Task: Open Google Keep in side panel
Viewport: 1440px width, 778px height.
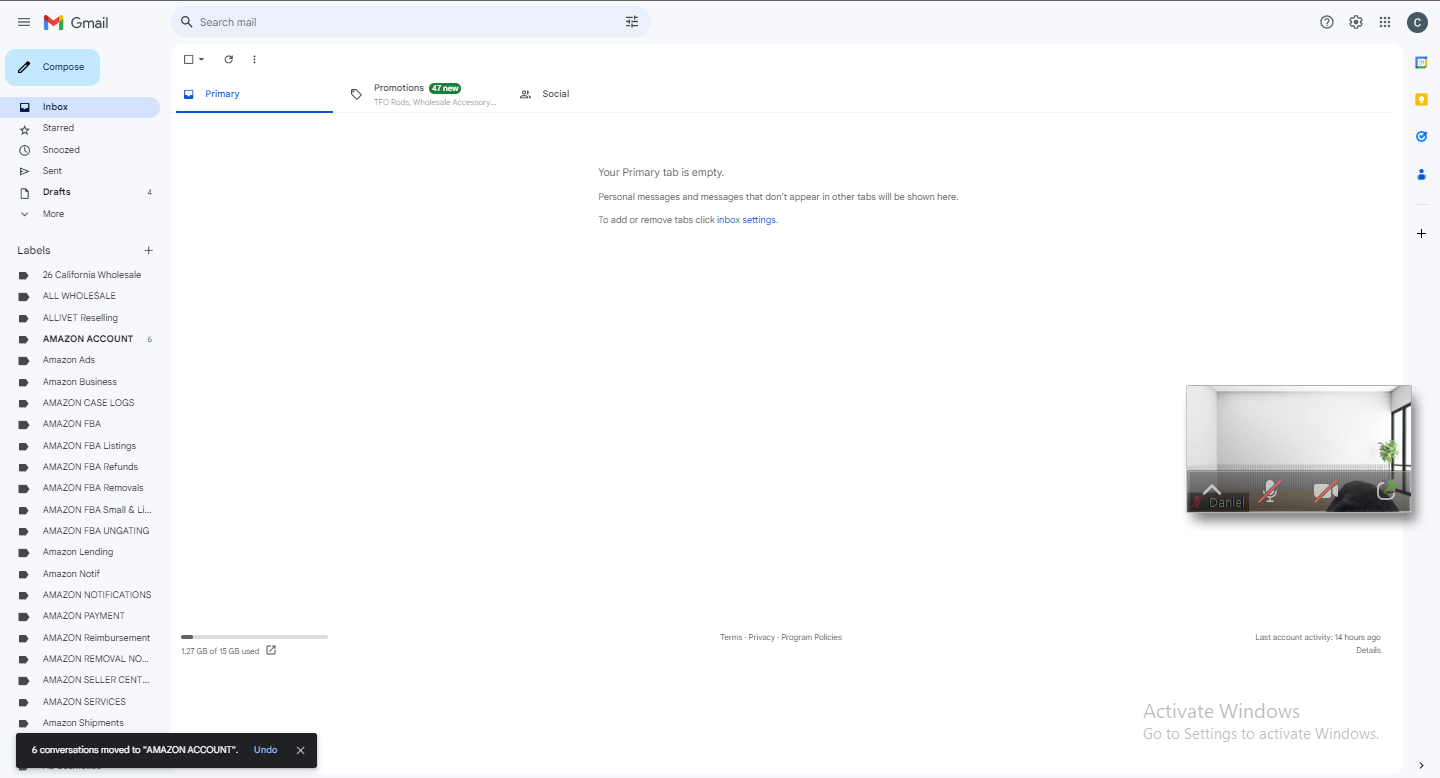Action: (1421, 99)
